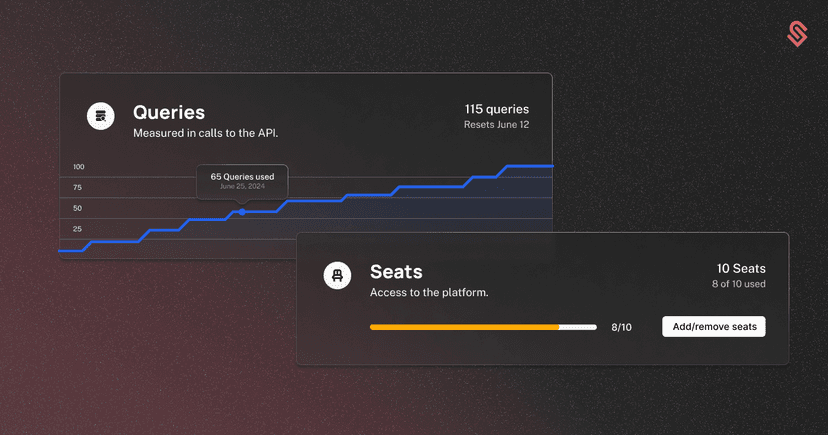
Task: Click the Seats heading
Action: click(x=396, y=272)
